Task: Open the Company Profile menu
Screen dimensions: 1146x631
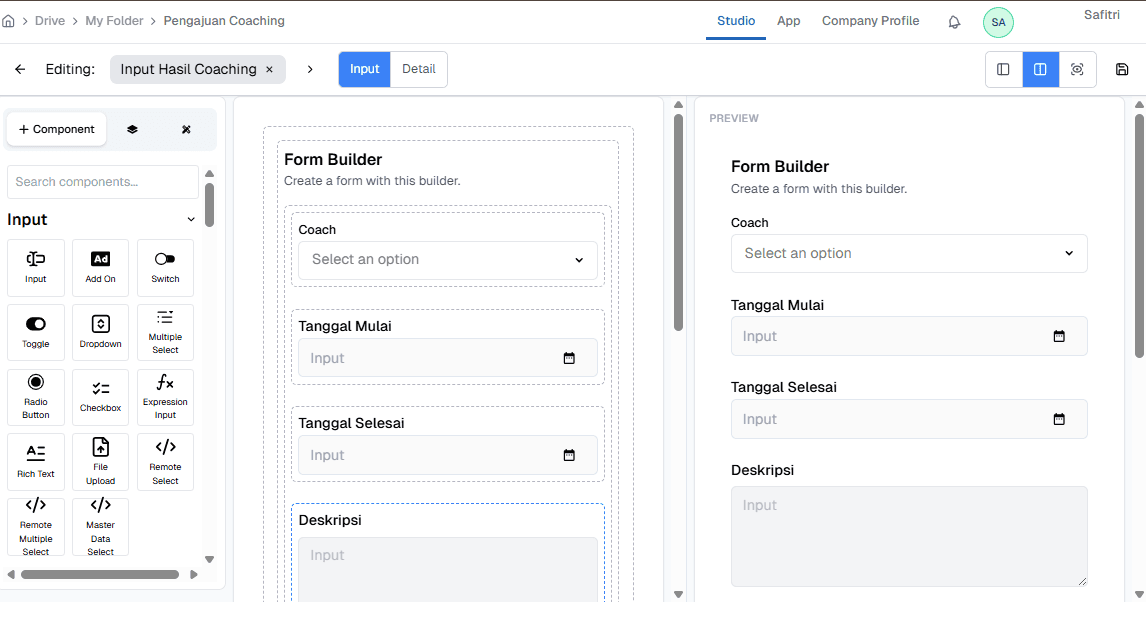Action: click(869, 20)
